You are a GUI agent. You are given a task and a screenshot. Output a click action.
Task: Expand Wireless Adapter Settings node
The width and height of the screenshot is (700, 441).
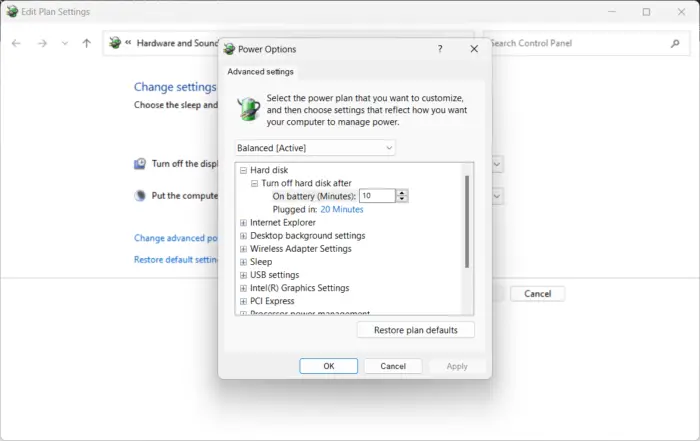click(243, 249)
